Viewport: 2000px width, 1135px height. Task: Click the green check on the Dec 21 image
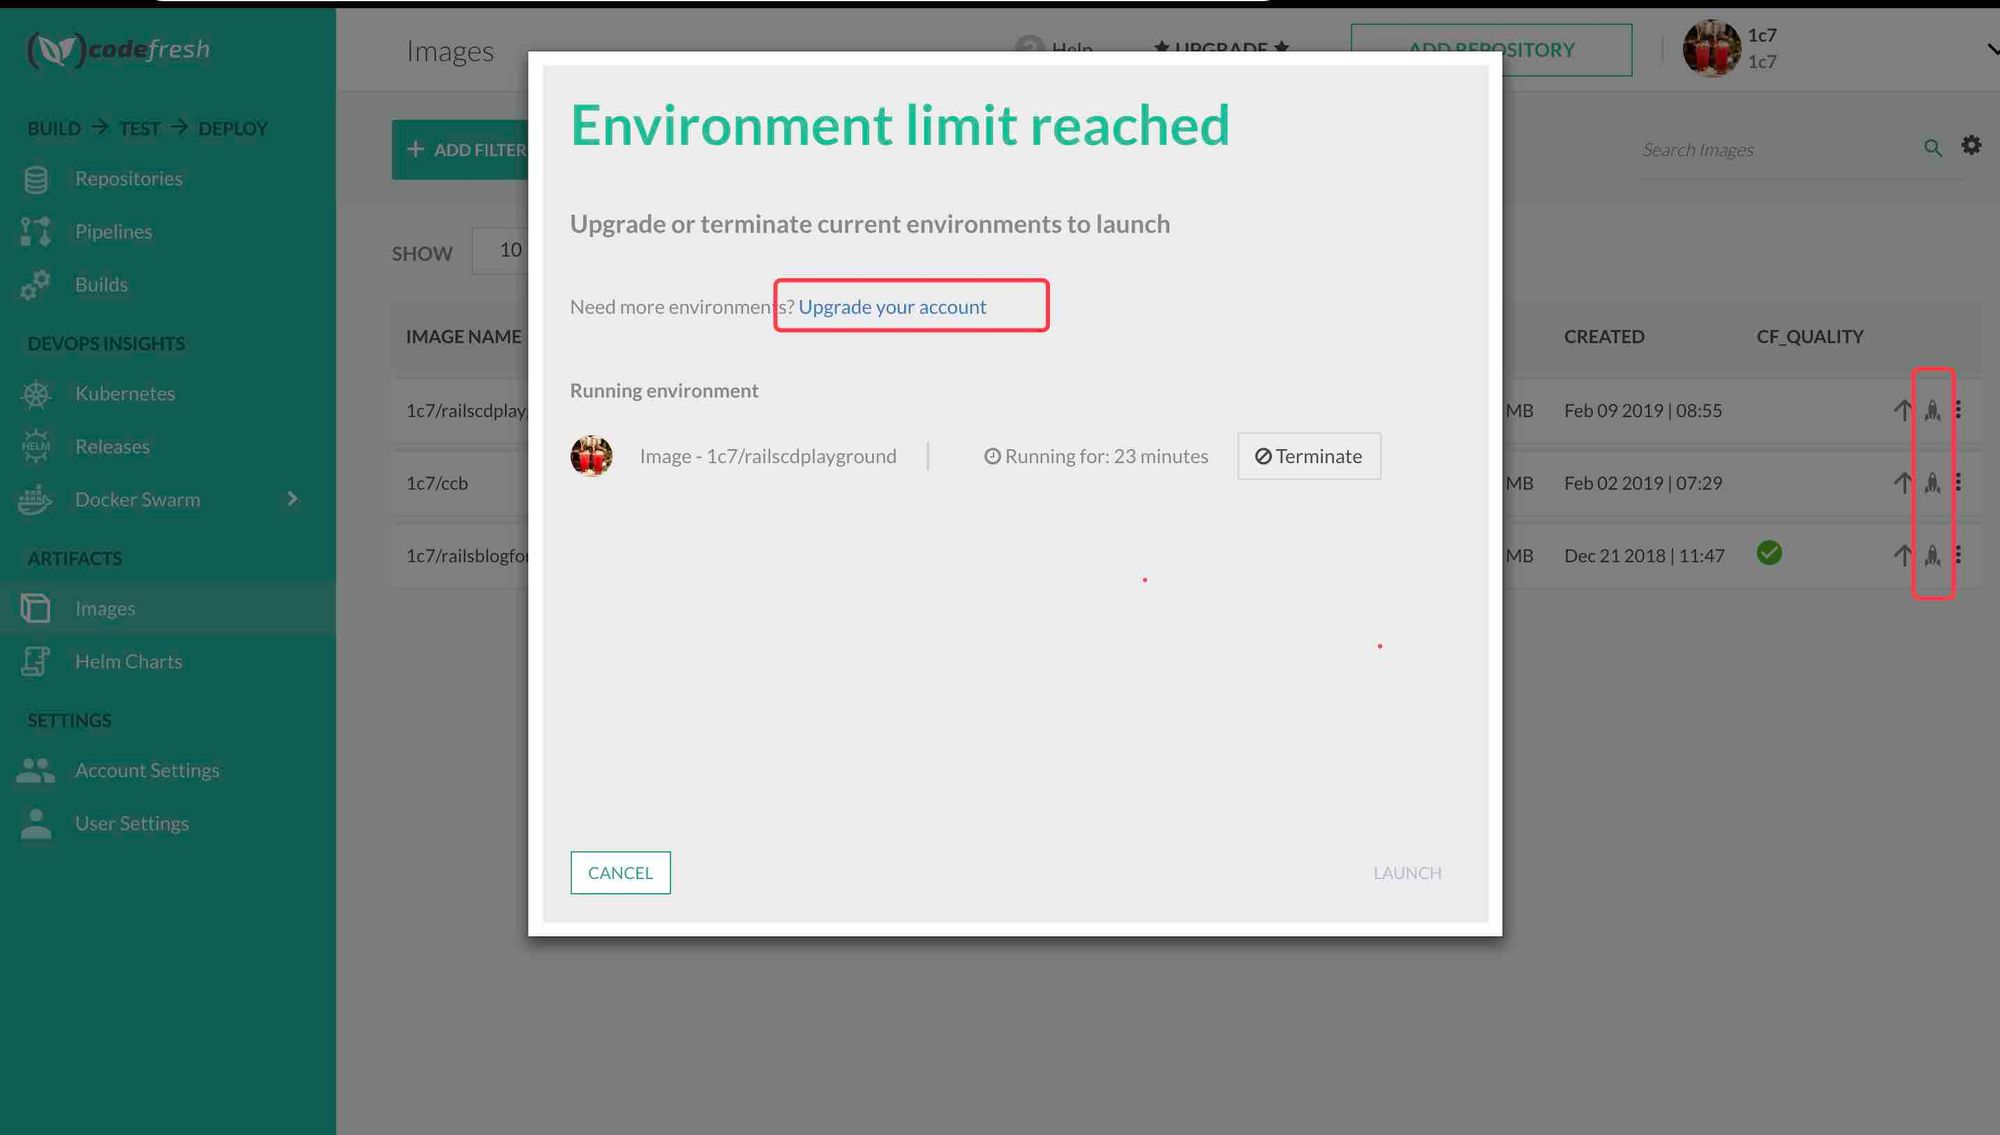click(1769, 554)
